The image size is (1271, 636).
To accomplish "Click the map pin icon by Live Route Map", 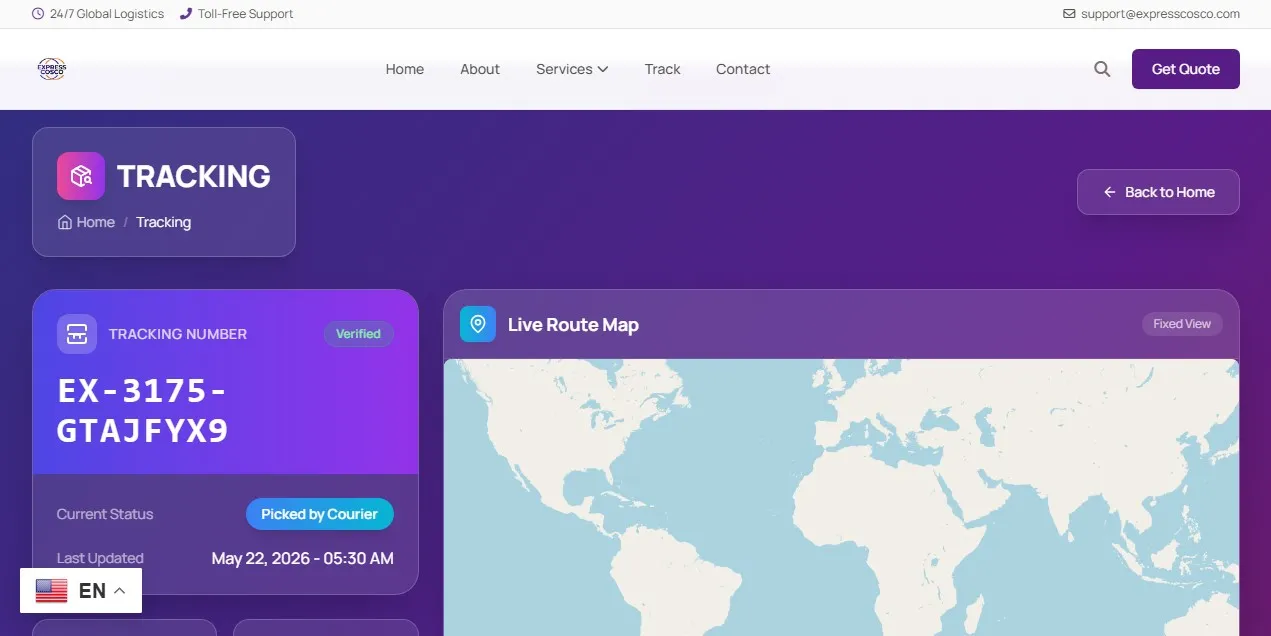I will click(x=478, y=324).
